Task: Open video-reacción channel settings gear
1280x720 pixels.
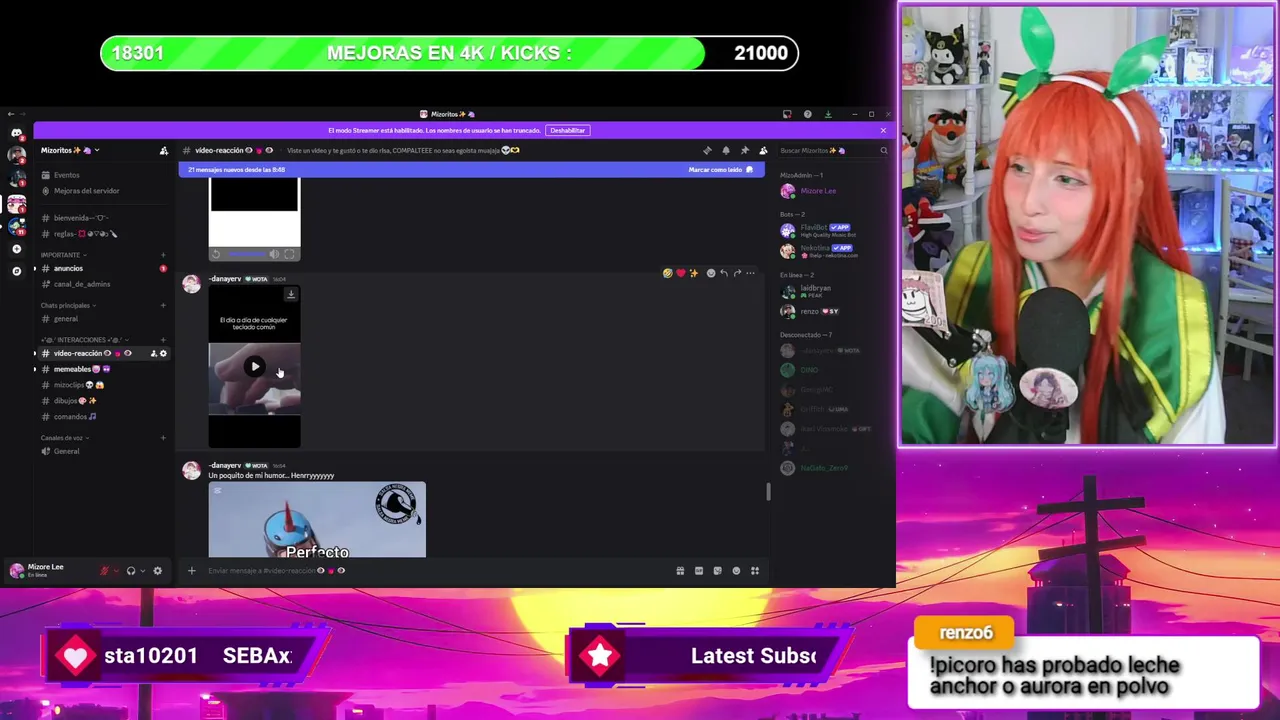Action: 163,353
